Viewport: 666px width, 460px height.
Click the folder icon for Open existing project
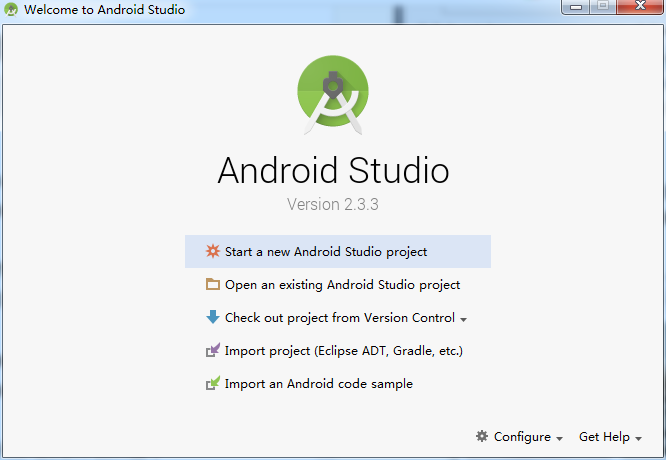pos(213,284)
